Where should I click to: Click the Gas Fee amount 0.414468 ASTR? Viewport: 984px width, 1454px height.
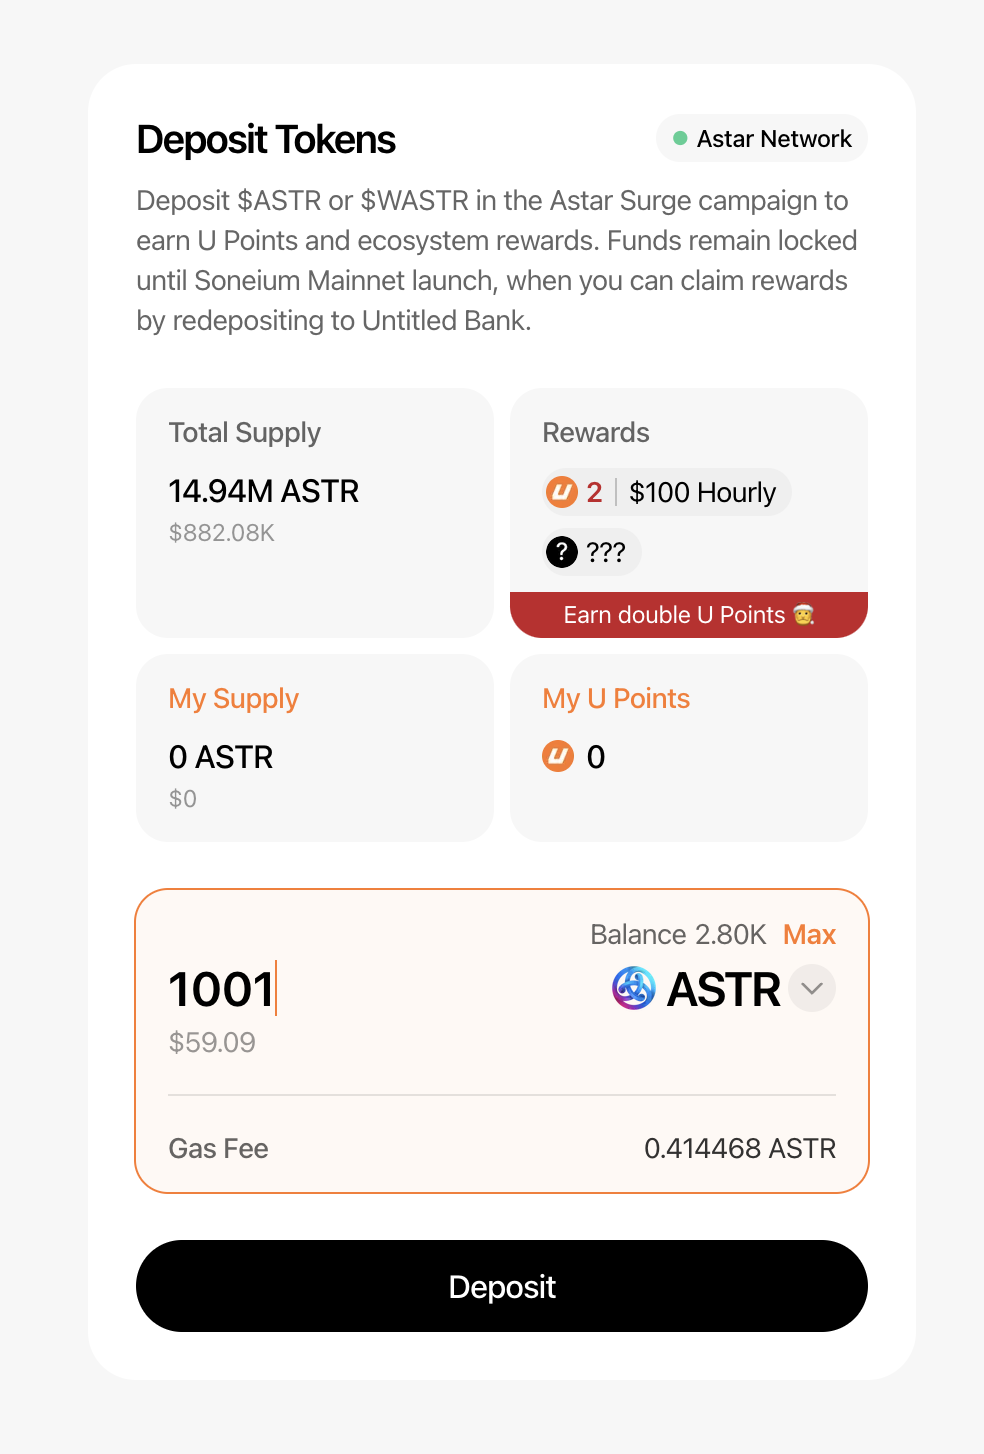coord(740,1148)
